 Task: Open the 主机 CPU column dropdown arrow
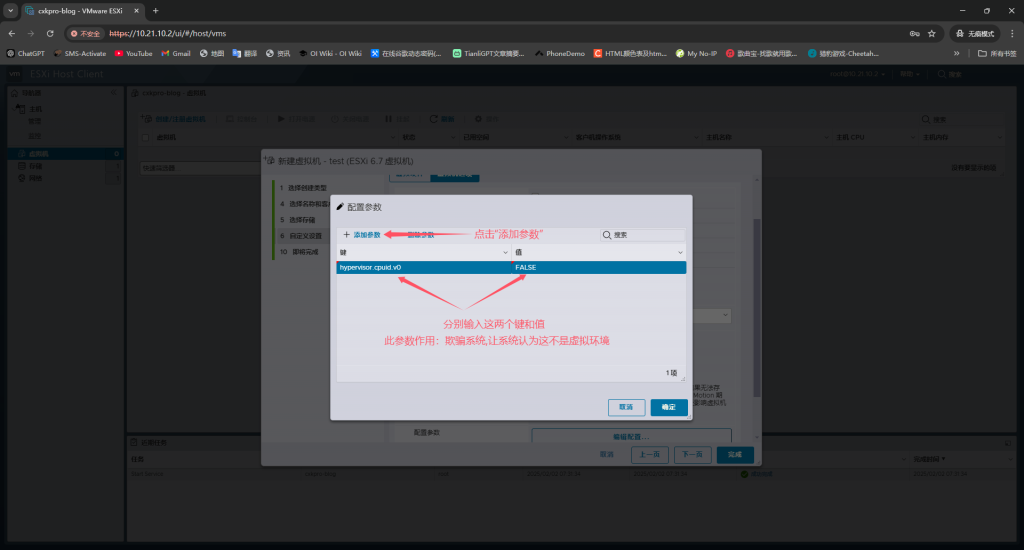[x=912, y=137]
